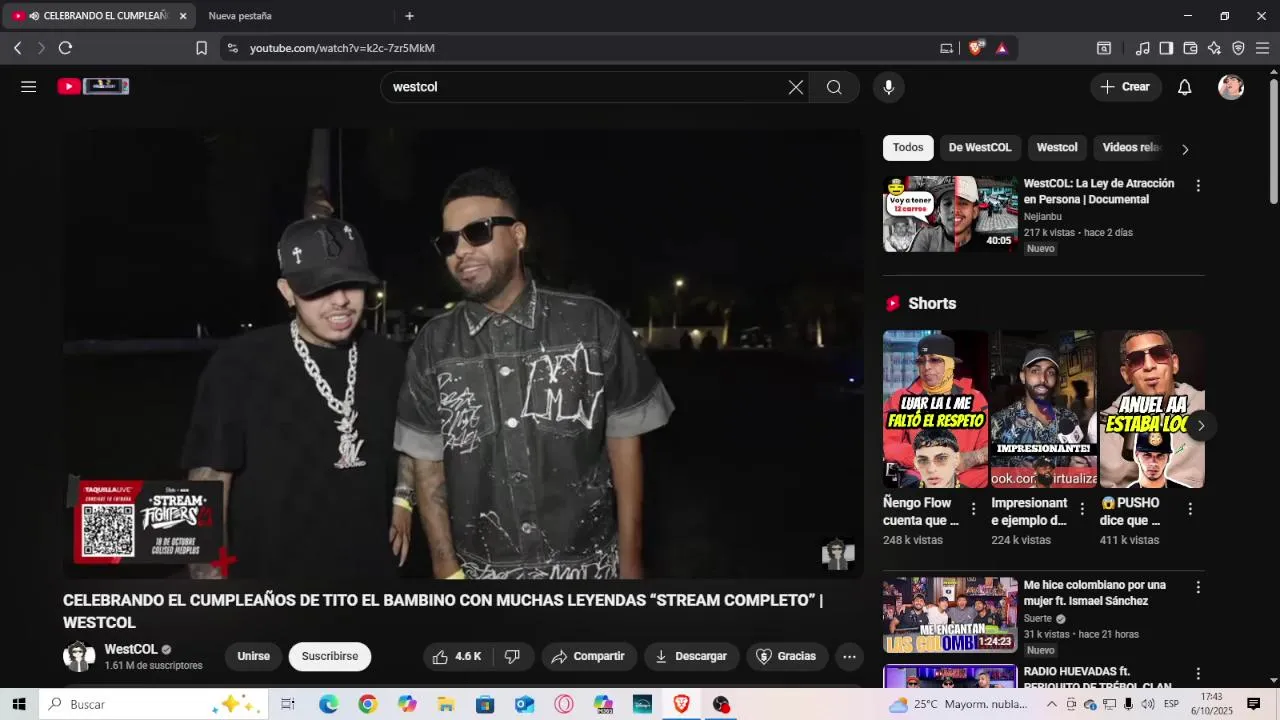
Task: Click the Crear button
Action: [x=1126, y=87]
